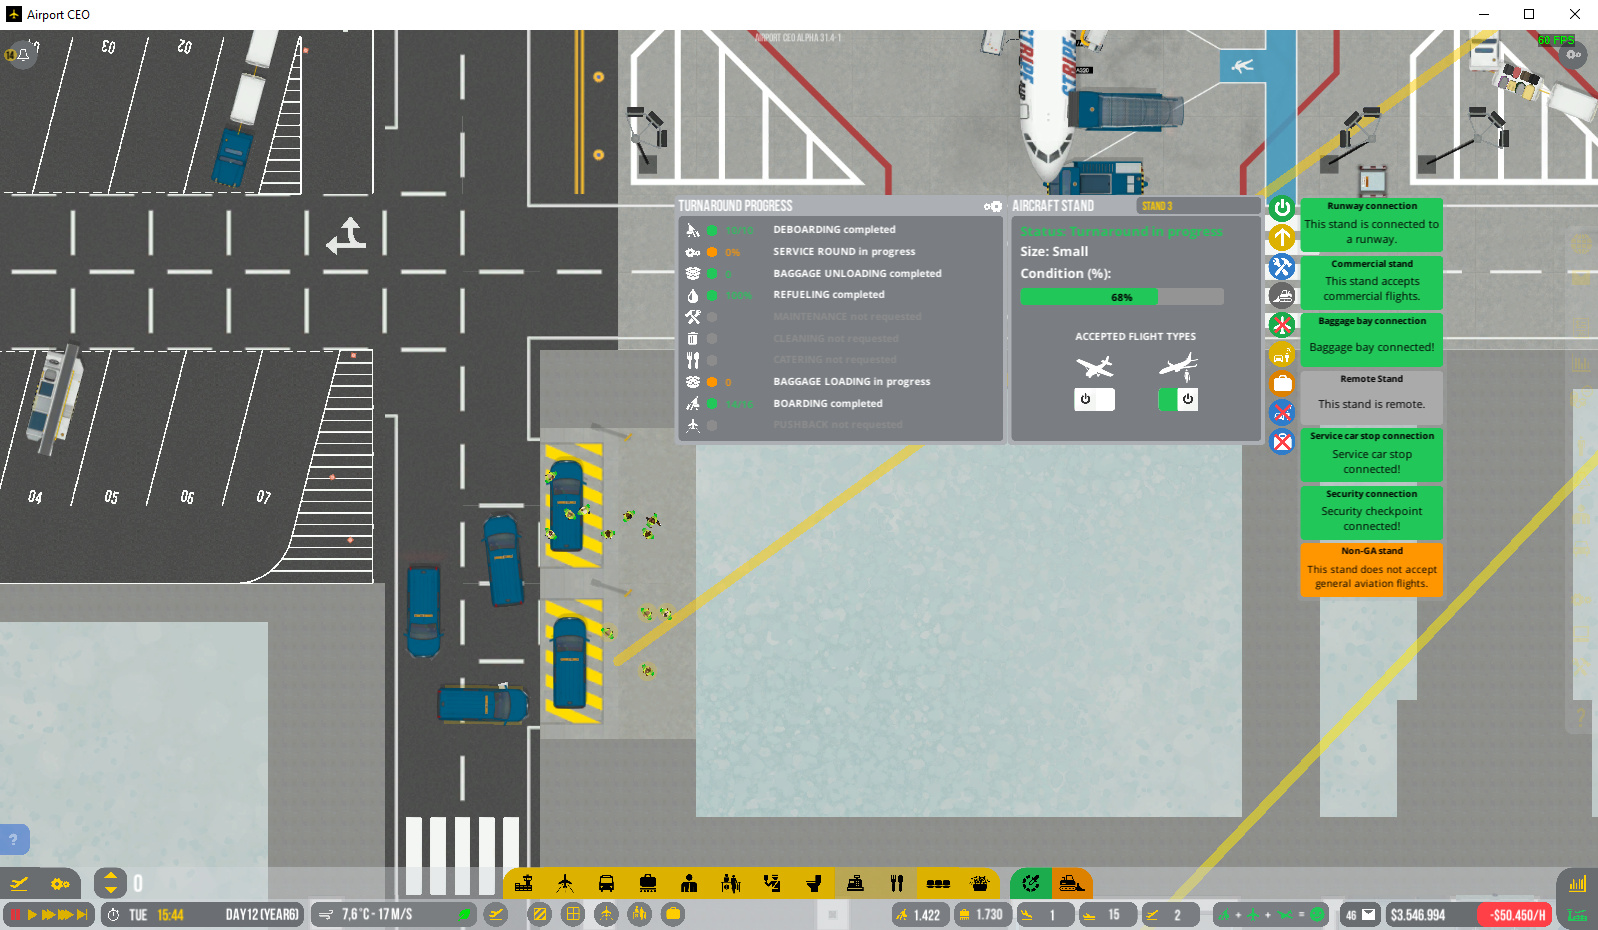Click the stand condition 68% bar

tap(1122, 297)
